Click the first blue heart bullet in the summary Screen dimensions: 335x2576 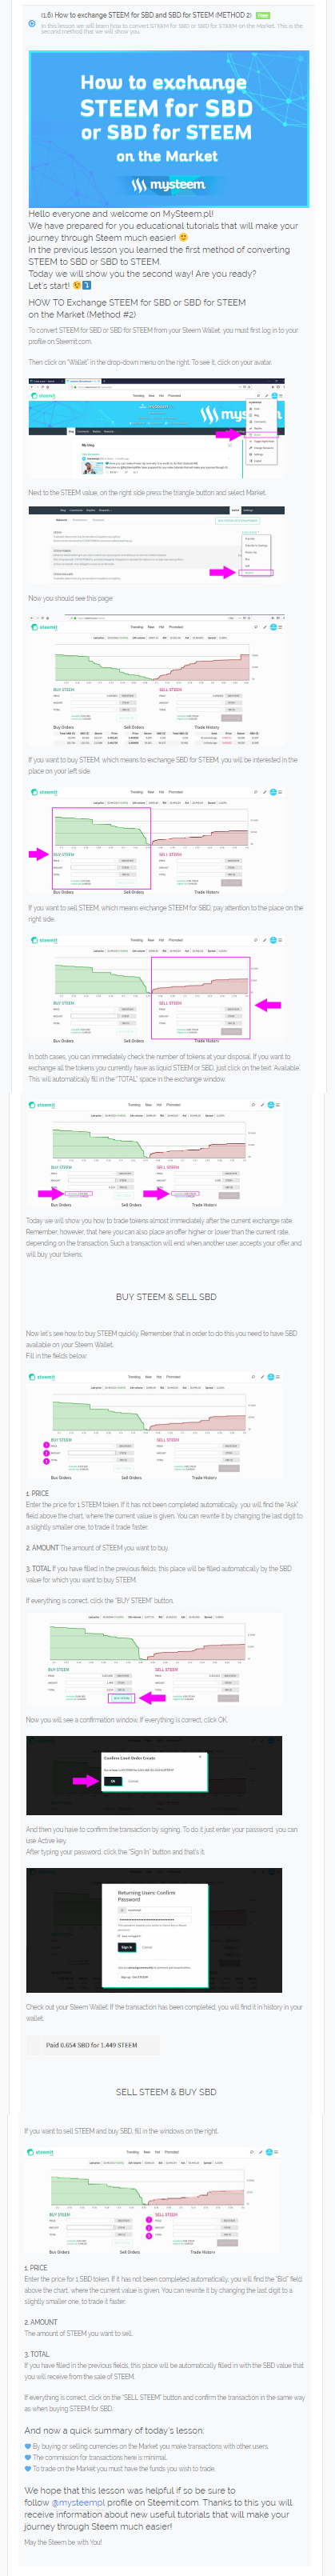[28, 2447]
